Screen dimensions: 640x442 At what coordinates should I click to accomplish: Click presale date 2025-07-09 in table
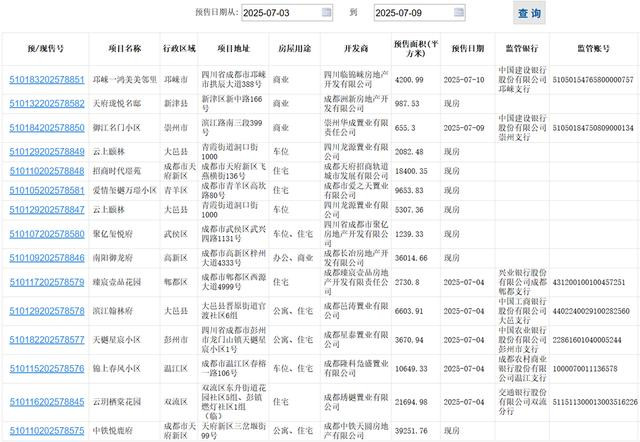464,128
